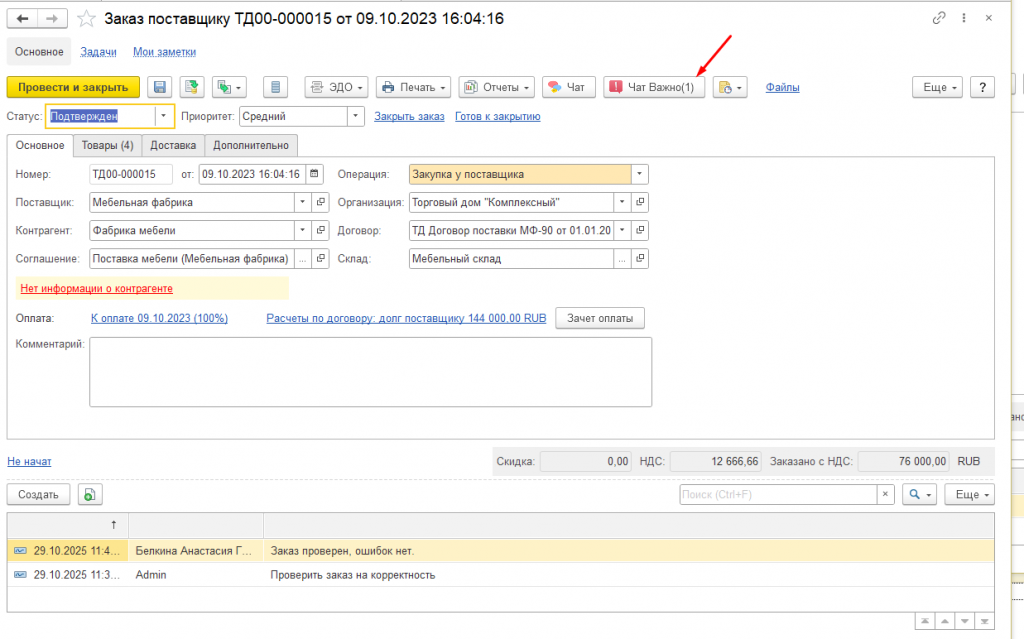The width and height of the screenshot is (1024, 639).
Task: Switch to Задачи section
Action: click(x=98, y=52)
